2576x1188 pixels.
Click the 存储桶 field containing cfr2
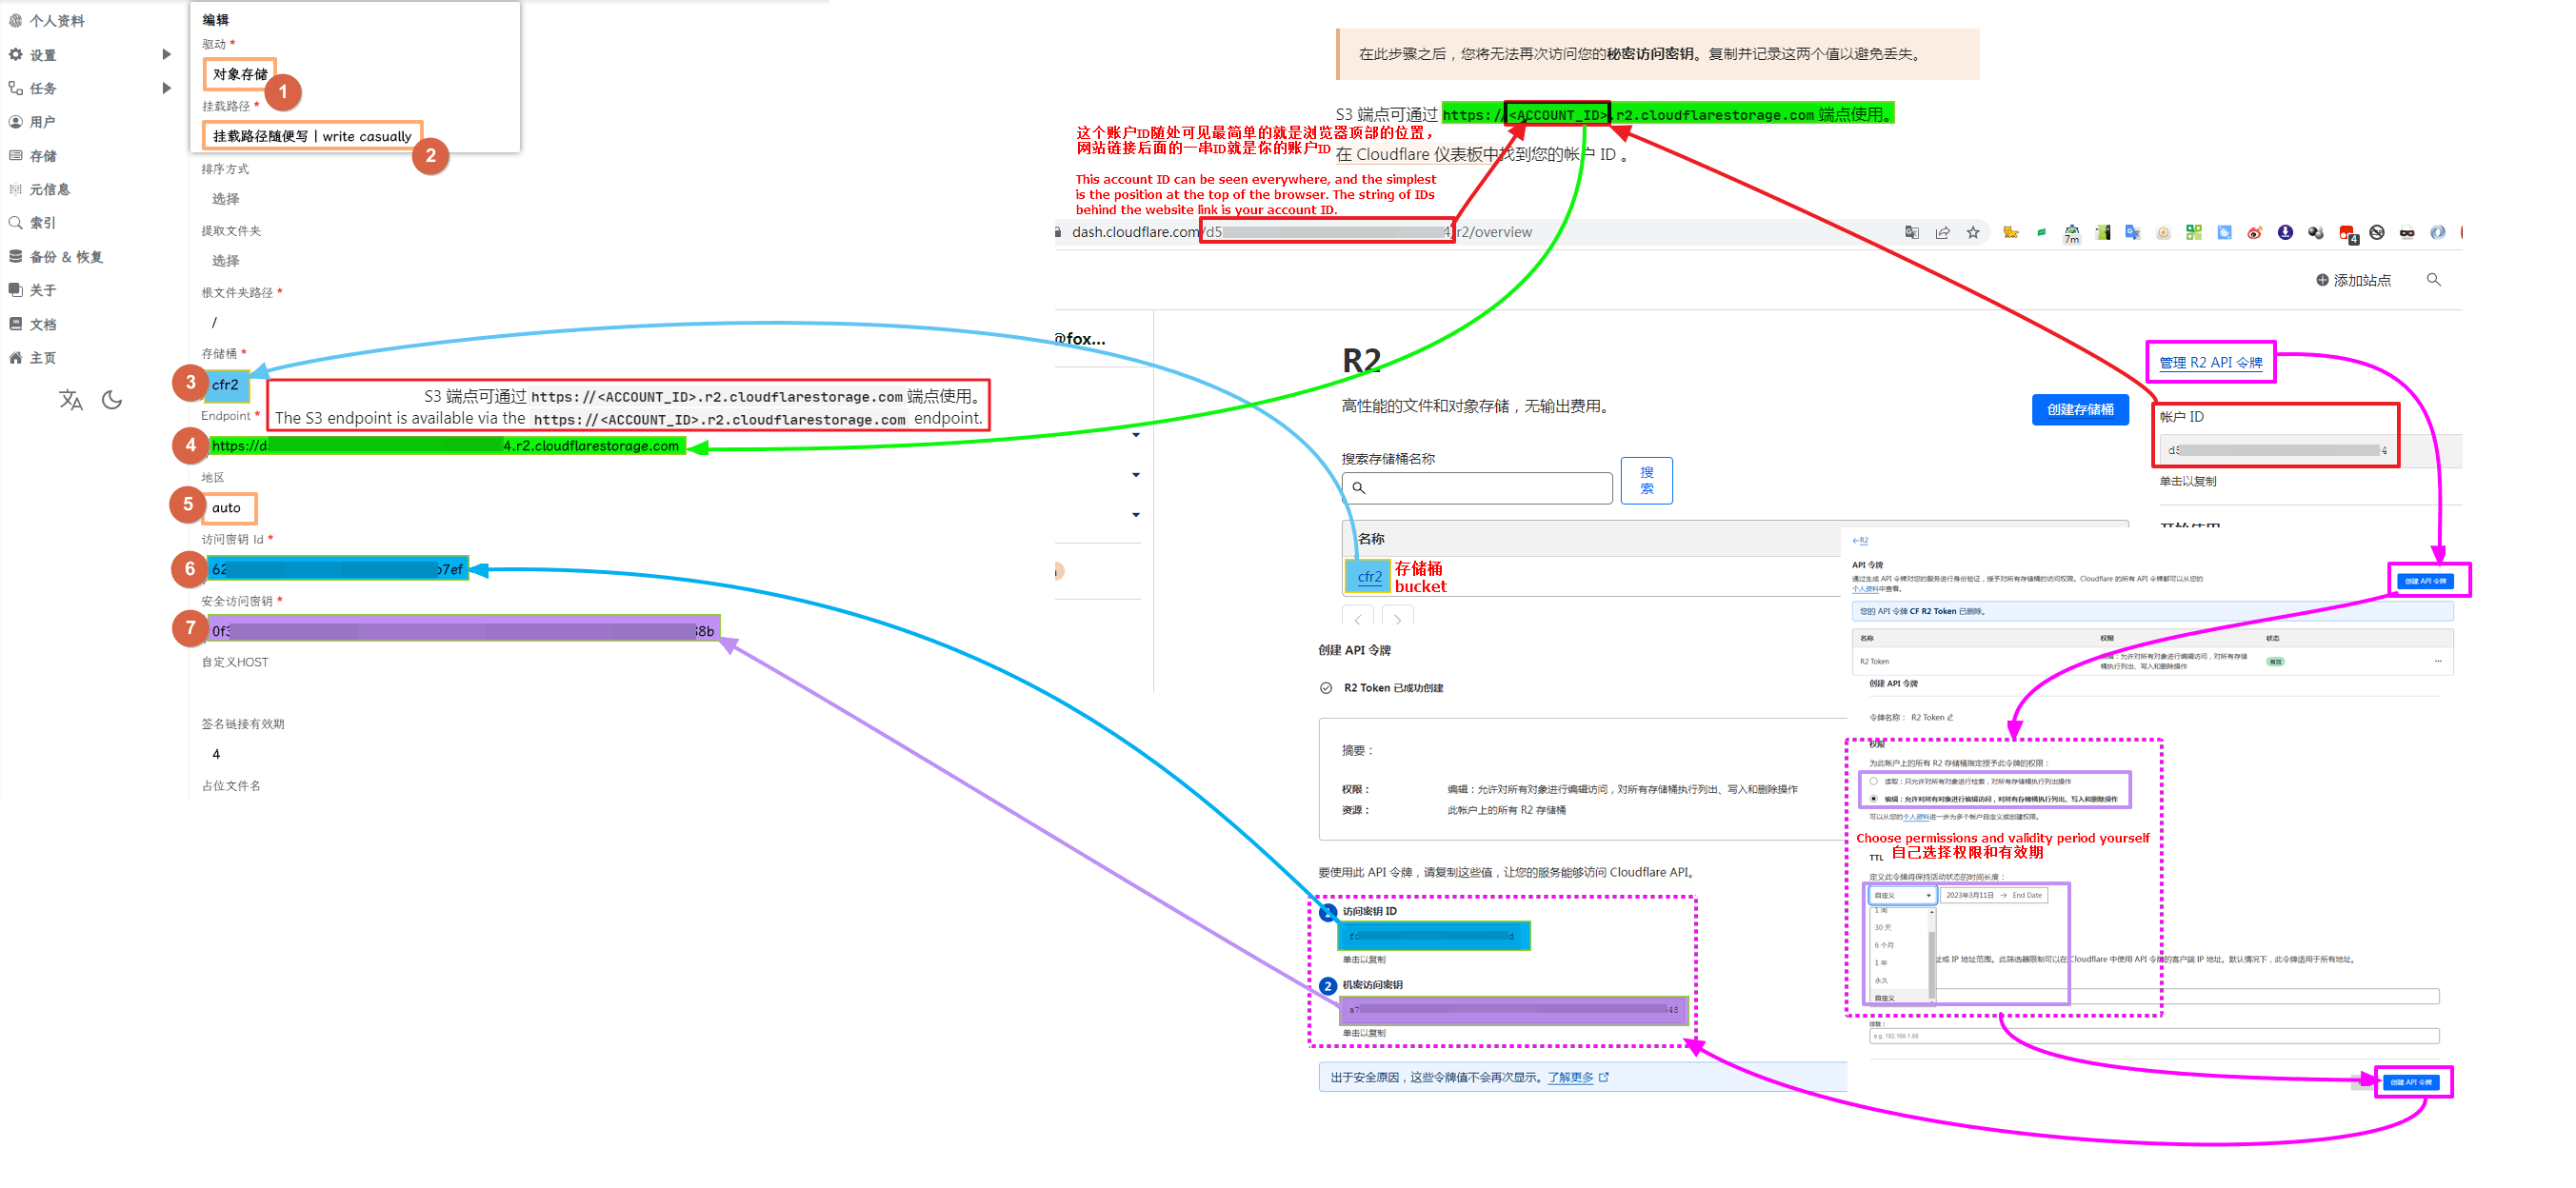(x=227, y=385)
